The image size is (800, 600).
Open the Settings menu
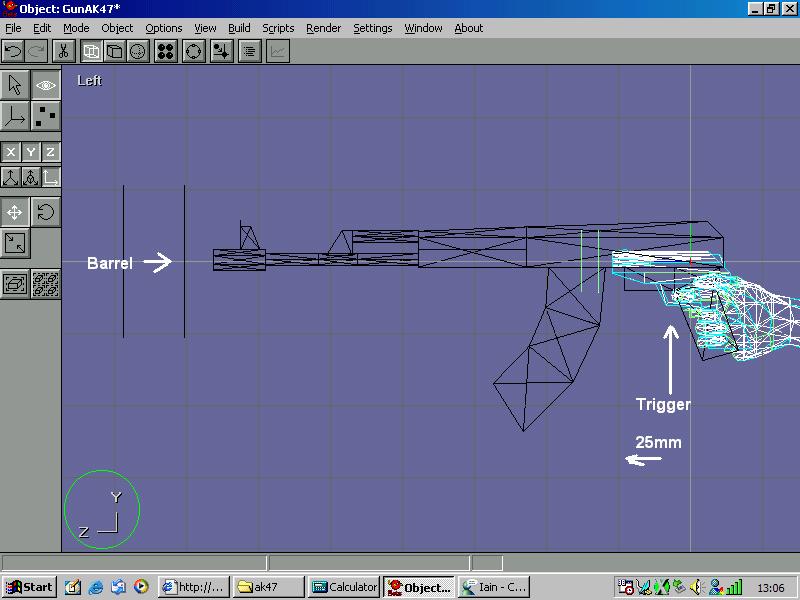pos(372,28)
